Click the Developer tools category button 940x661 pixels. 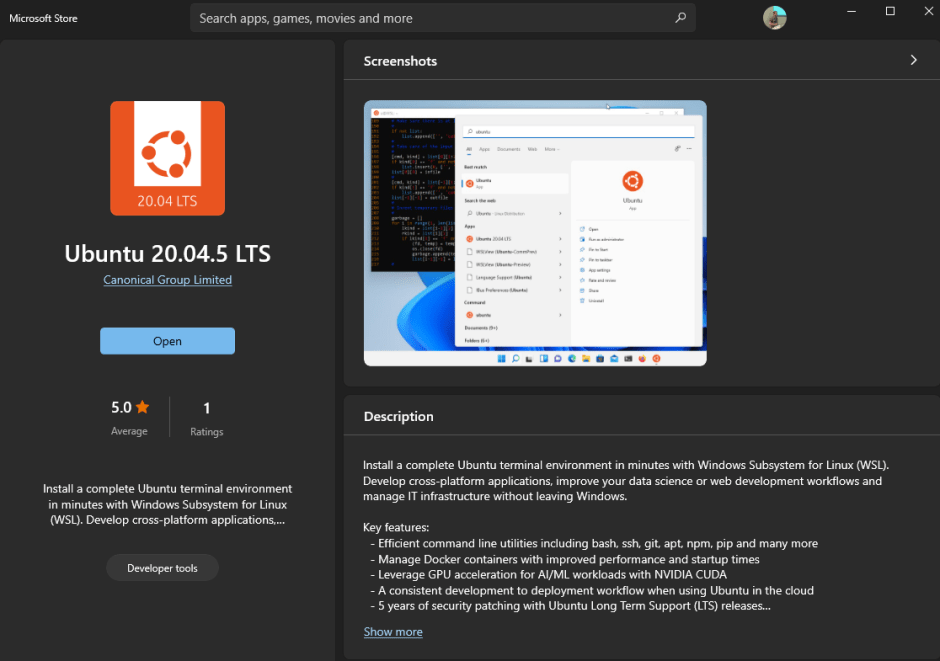(x=162, y=568)
